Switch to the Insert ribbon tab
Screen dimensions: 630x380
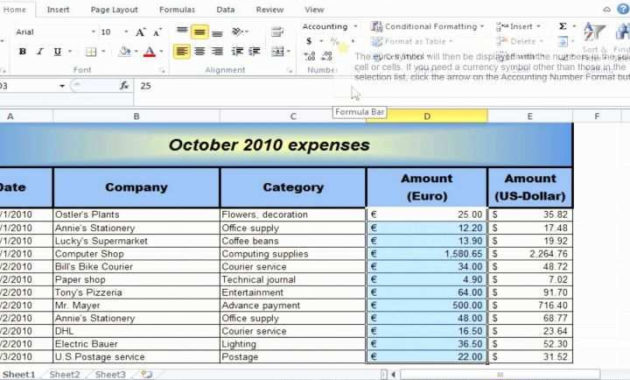click(x=58, y=10)
